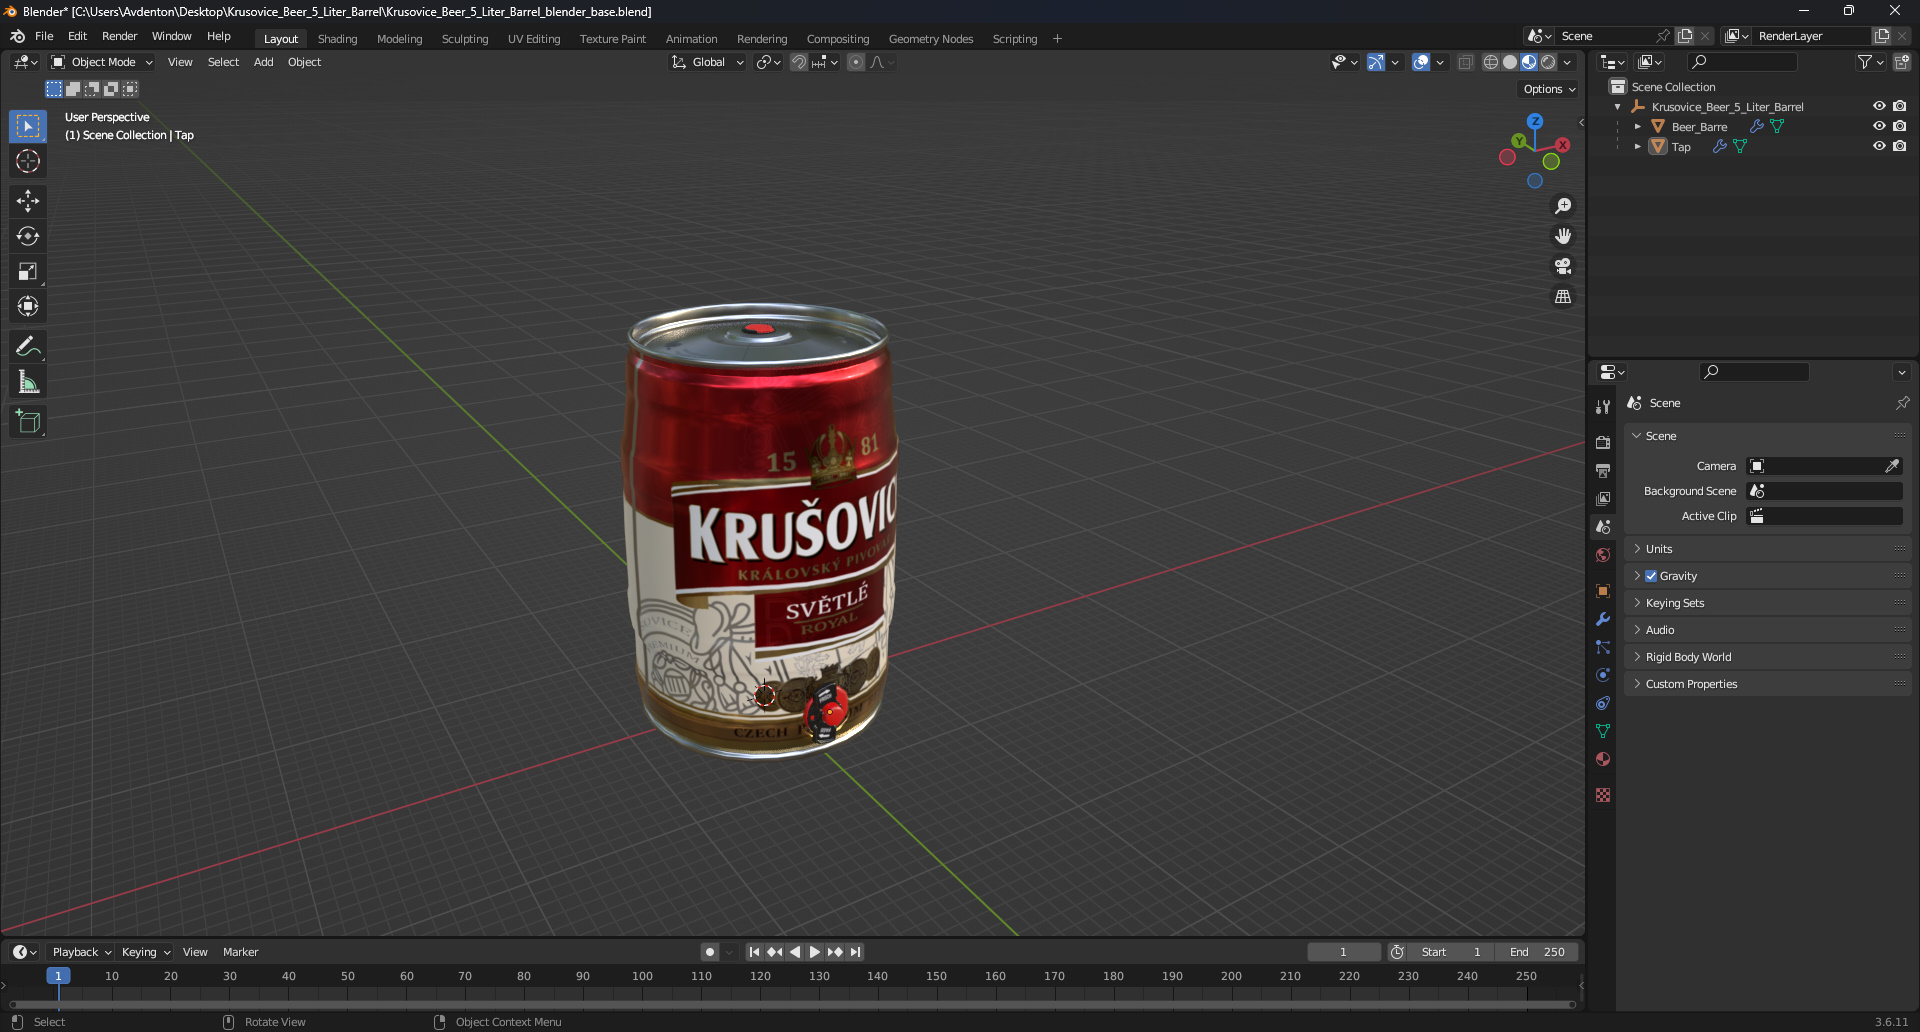Screen dimensions: 1920x1032
Task: Disable Tap object in renders
Action: click(x=1899, y=146)
